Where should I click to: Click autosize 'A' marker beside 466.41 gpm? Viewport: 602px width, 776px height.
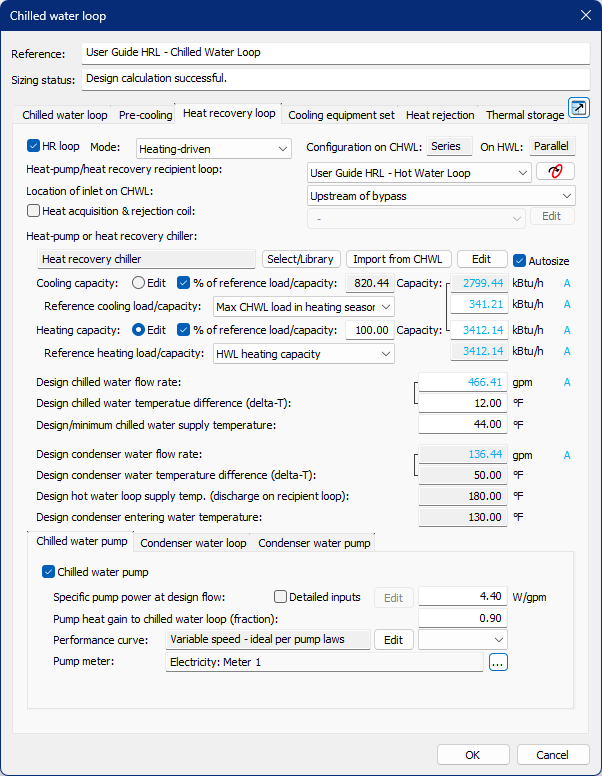(x=567, y=382)
